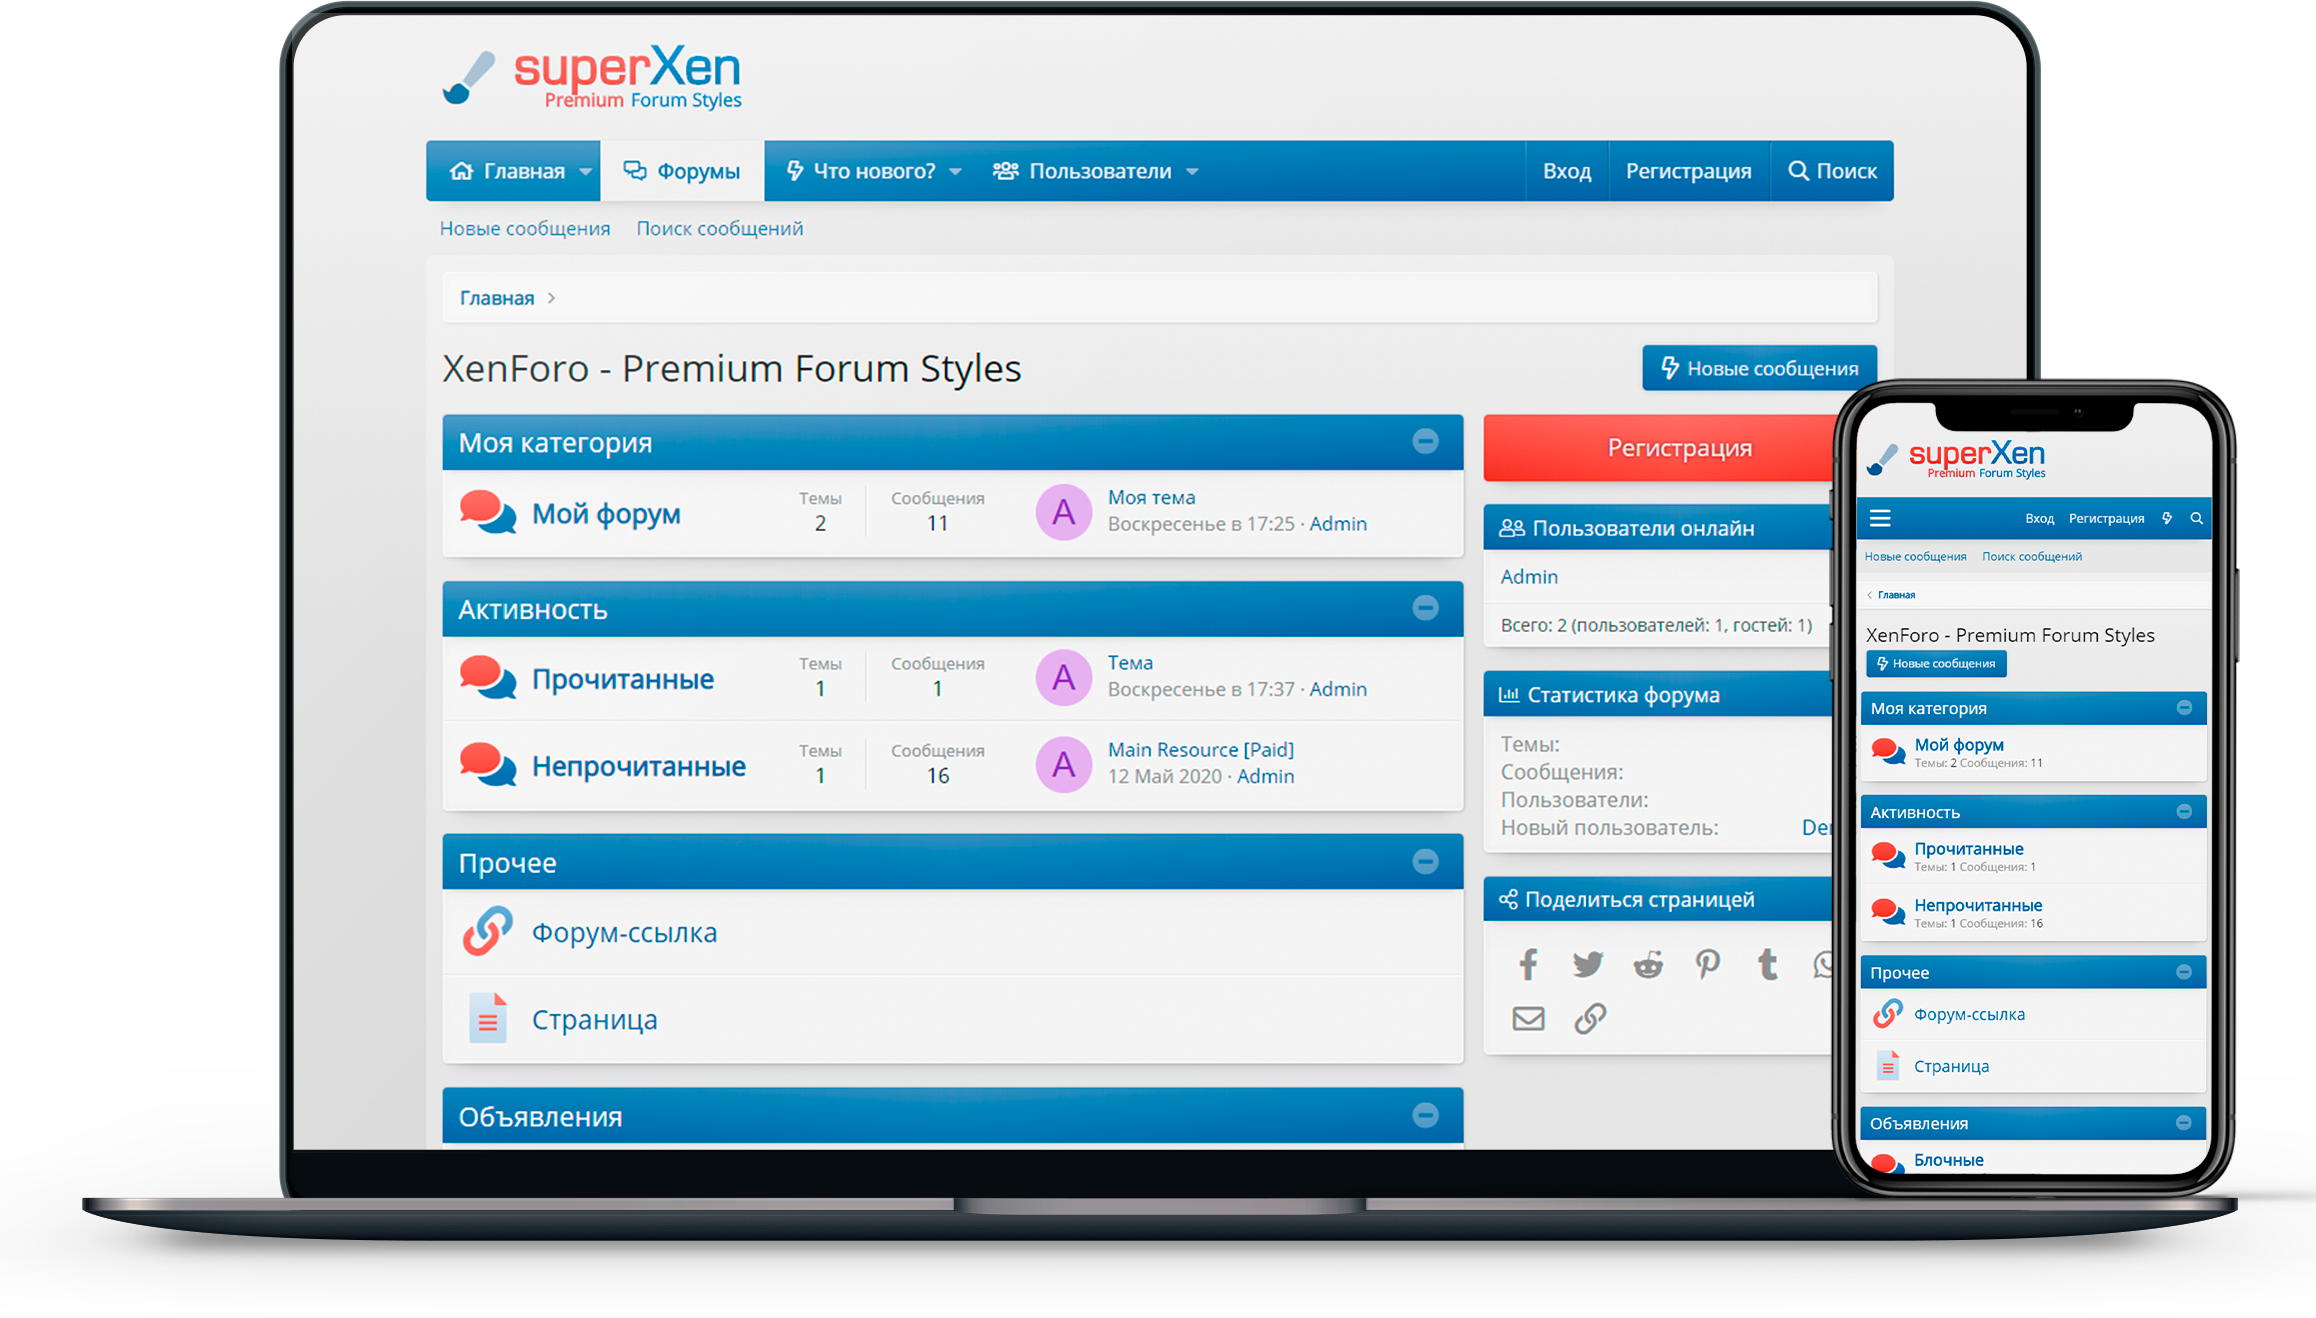Collapse Прочее section on laptop
Image resolution: width=2316 pixels, height=1318 pixels.
pos(1426,861)
